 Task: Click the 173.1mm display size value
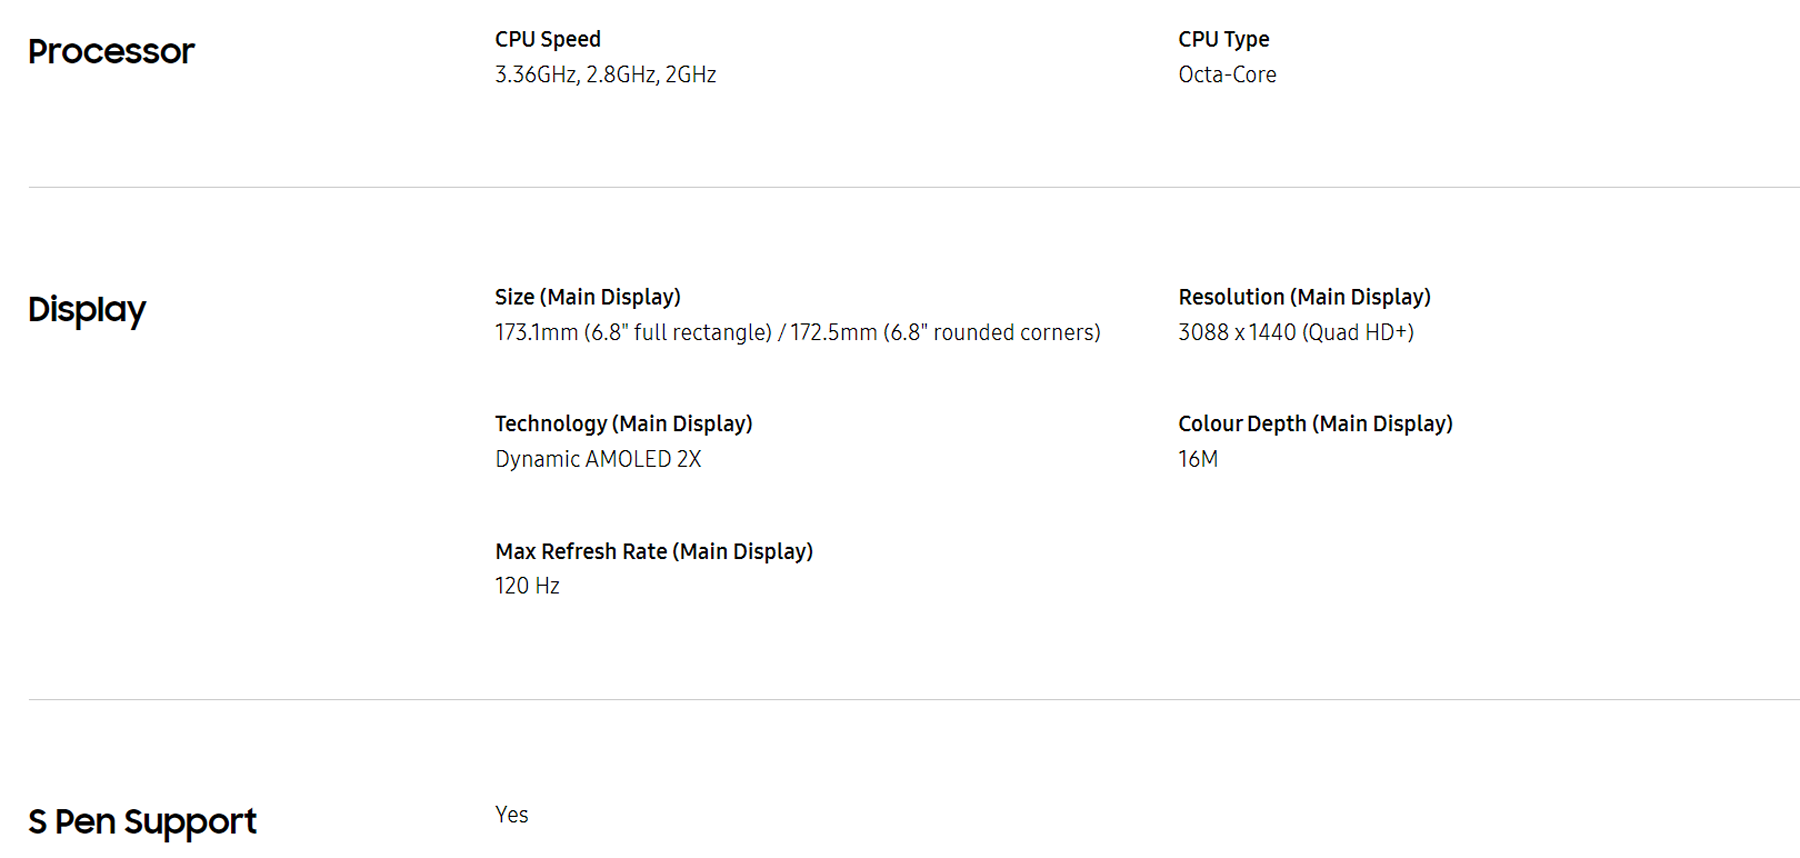pos(797,332)
